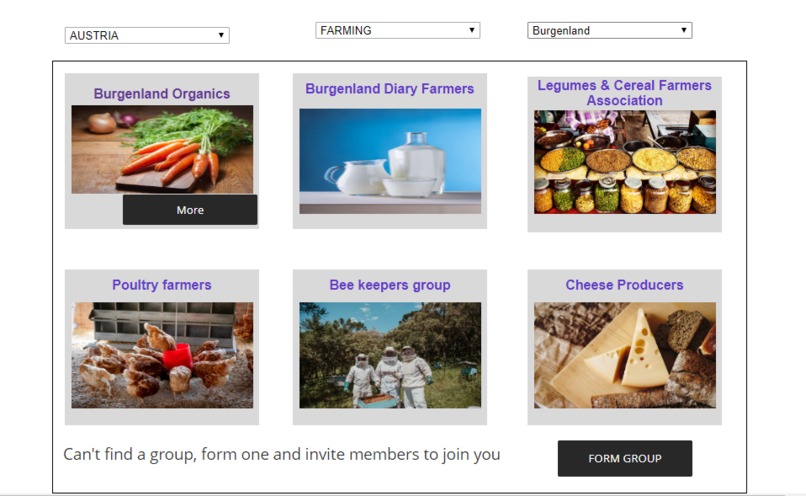806x496 pixels.
Task: Open Legumes & Cereal Farmers Association title
Action: click(x=625, y=93)
